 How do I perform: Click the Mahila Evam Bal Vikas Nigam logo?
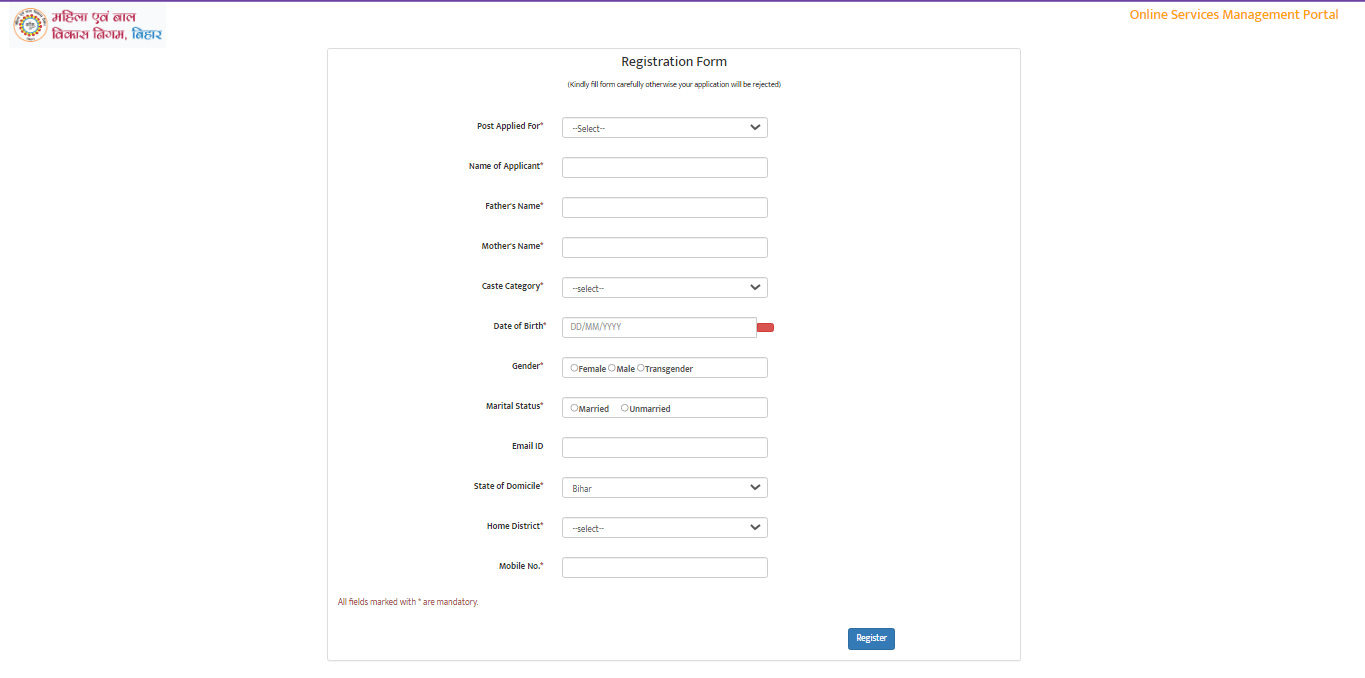pos(88,26)
